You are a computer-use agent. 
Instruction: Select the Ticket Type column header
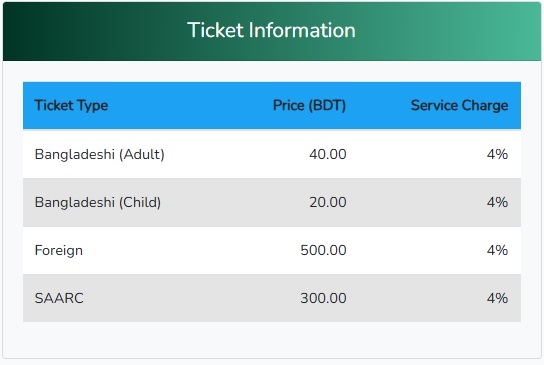(x=71, y=105)
